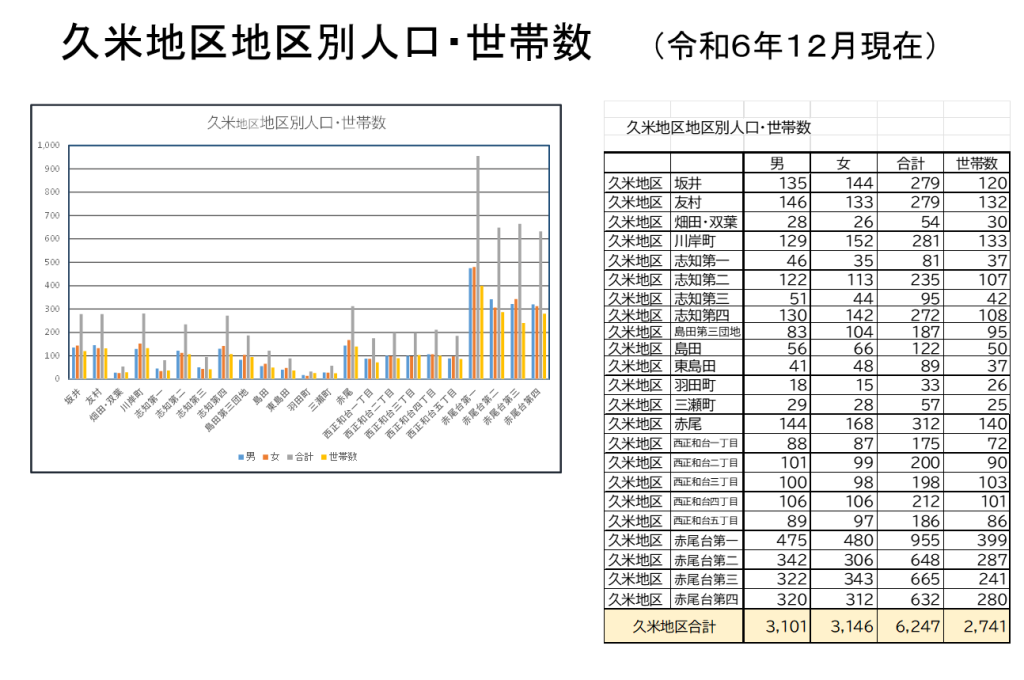Click the 坂井 category label on chart axis
Image resolution: width=1024 pixels, height=680 pixels.
pyautogui.click(x=70, y=395)
